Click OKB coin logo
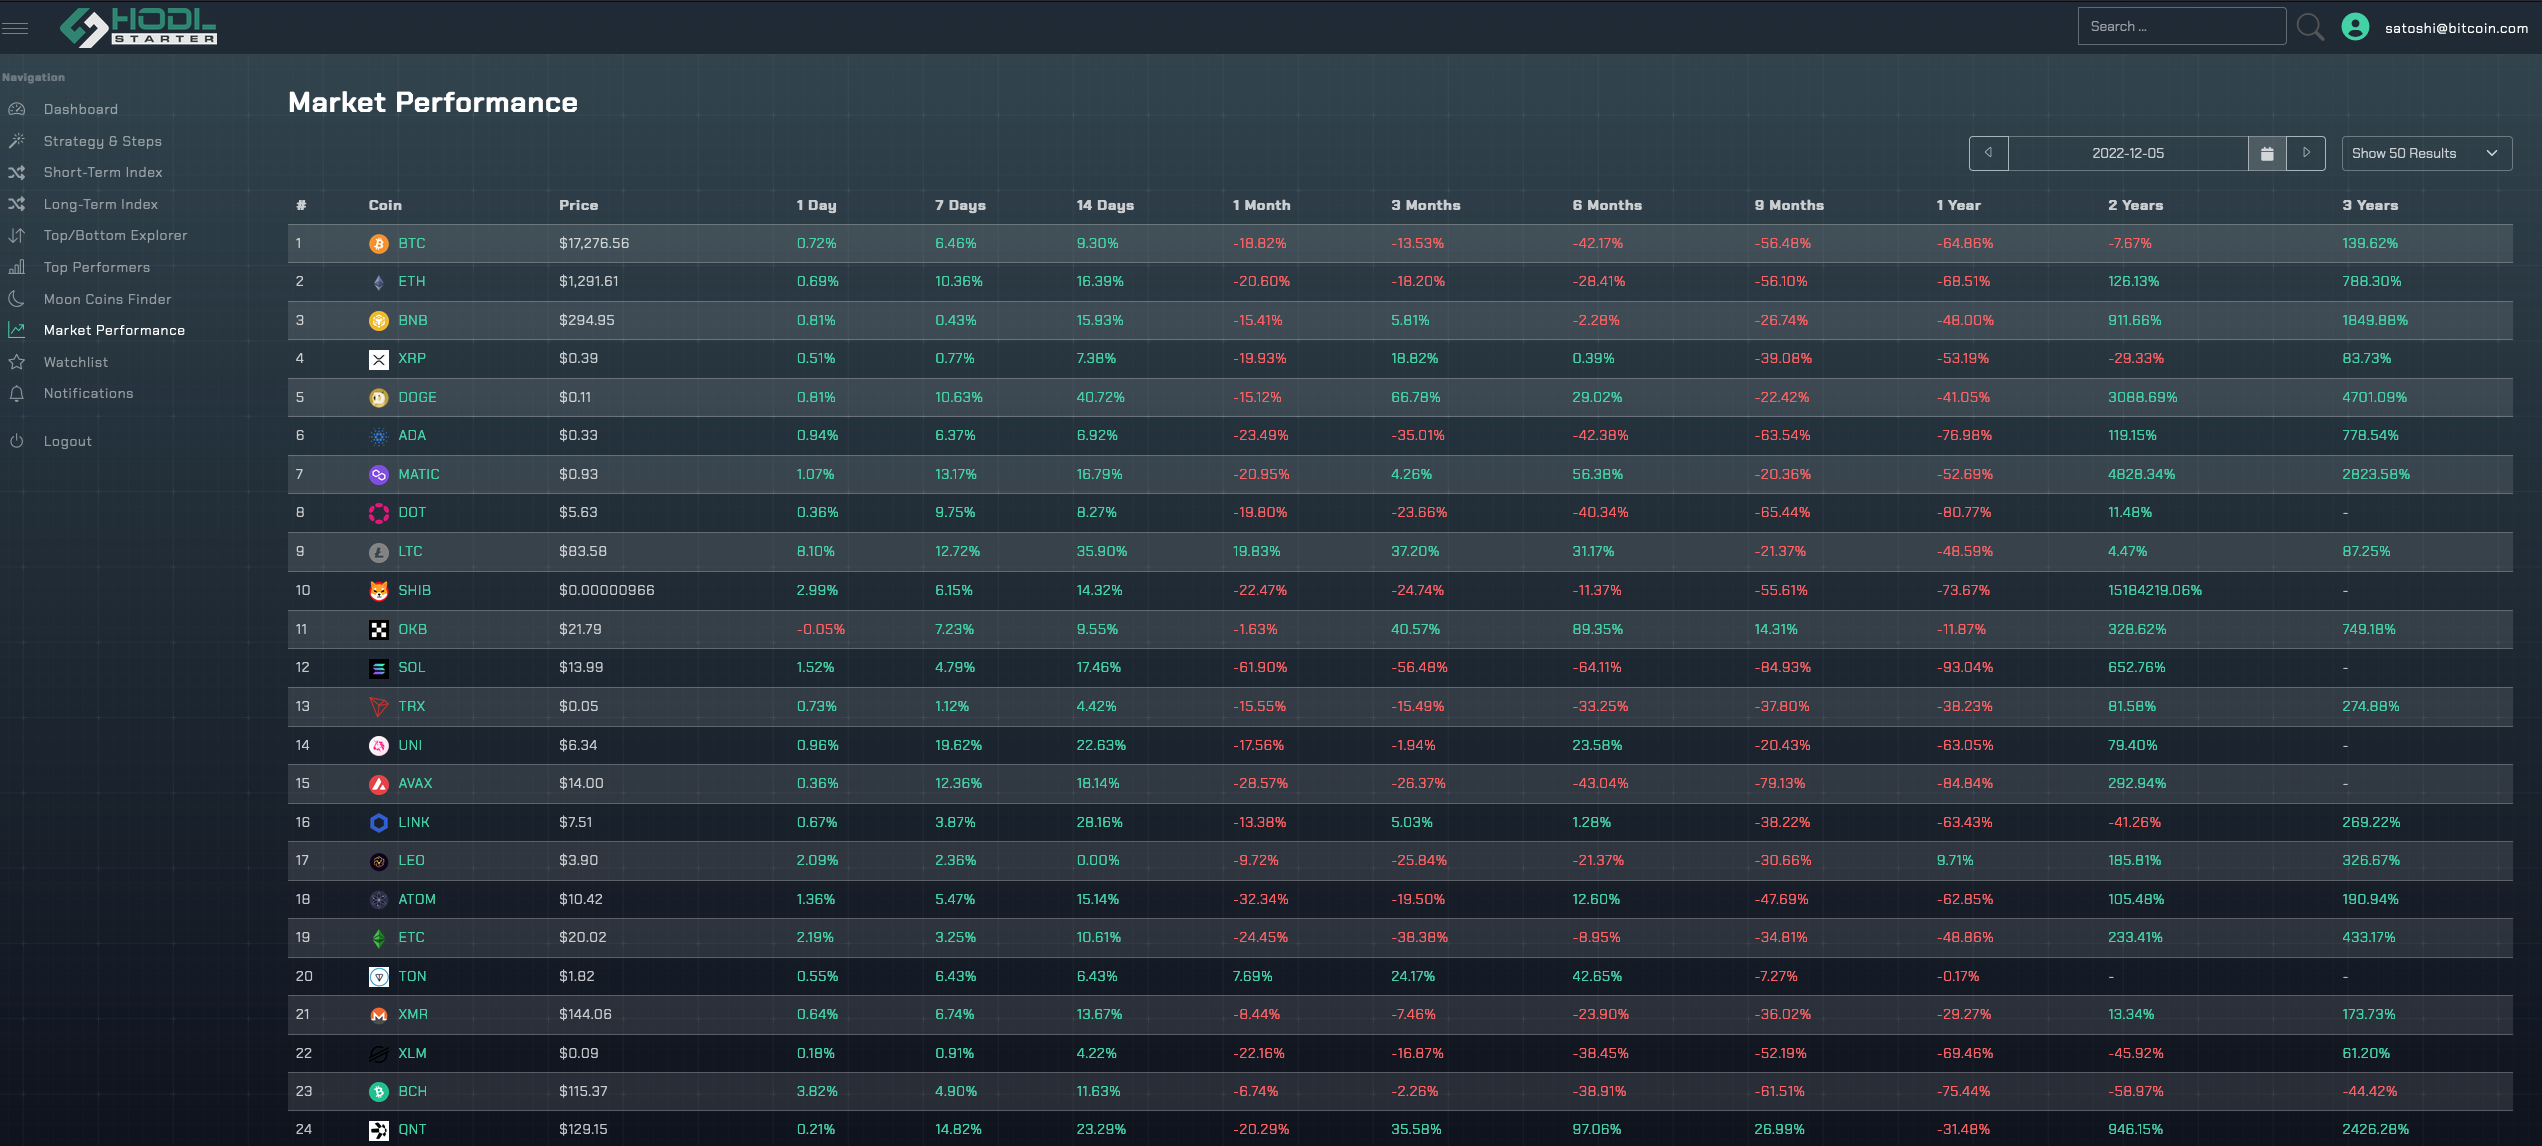 [378, 630]
